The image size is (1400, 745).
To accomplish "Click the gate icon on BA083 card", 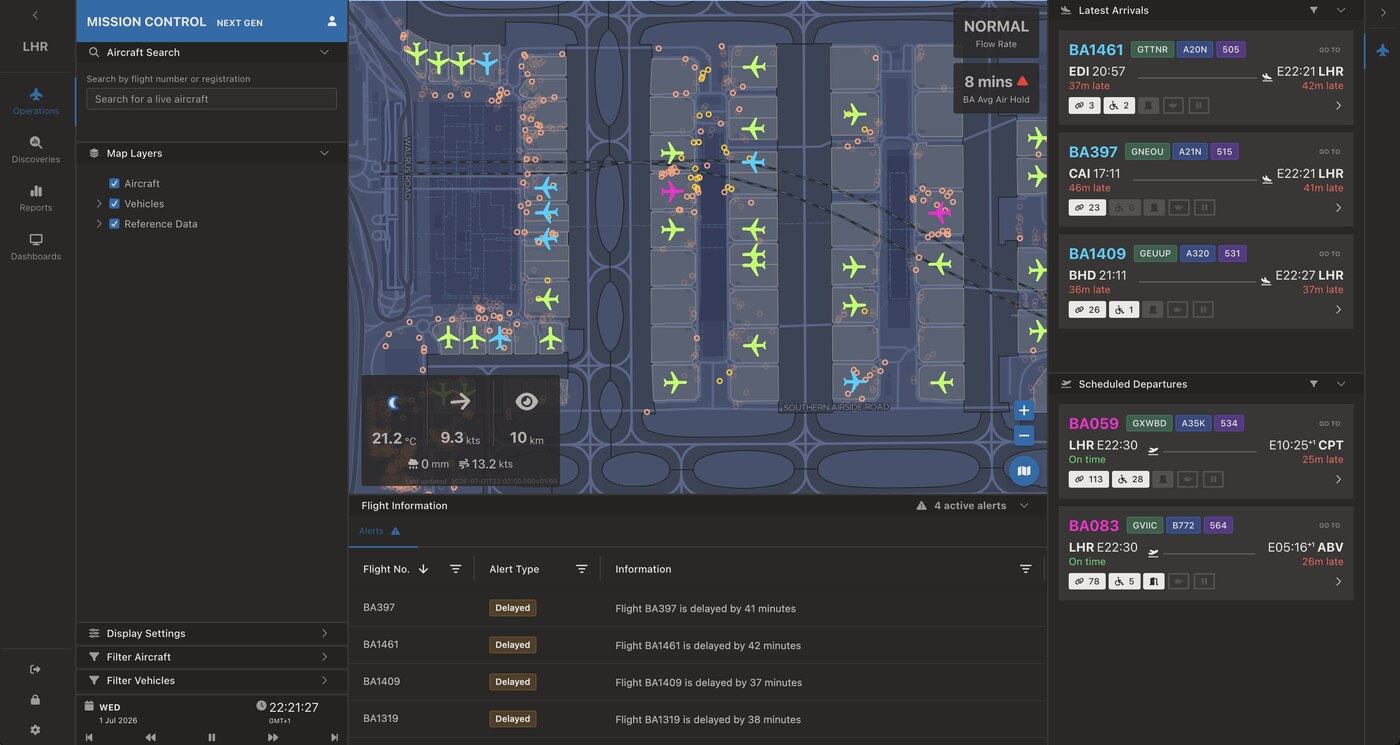I will (x=1154, y=581).
